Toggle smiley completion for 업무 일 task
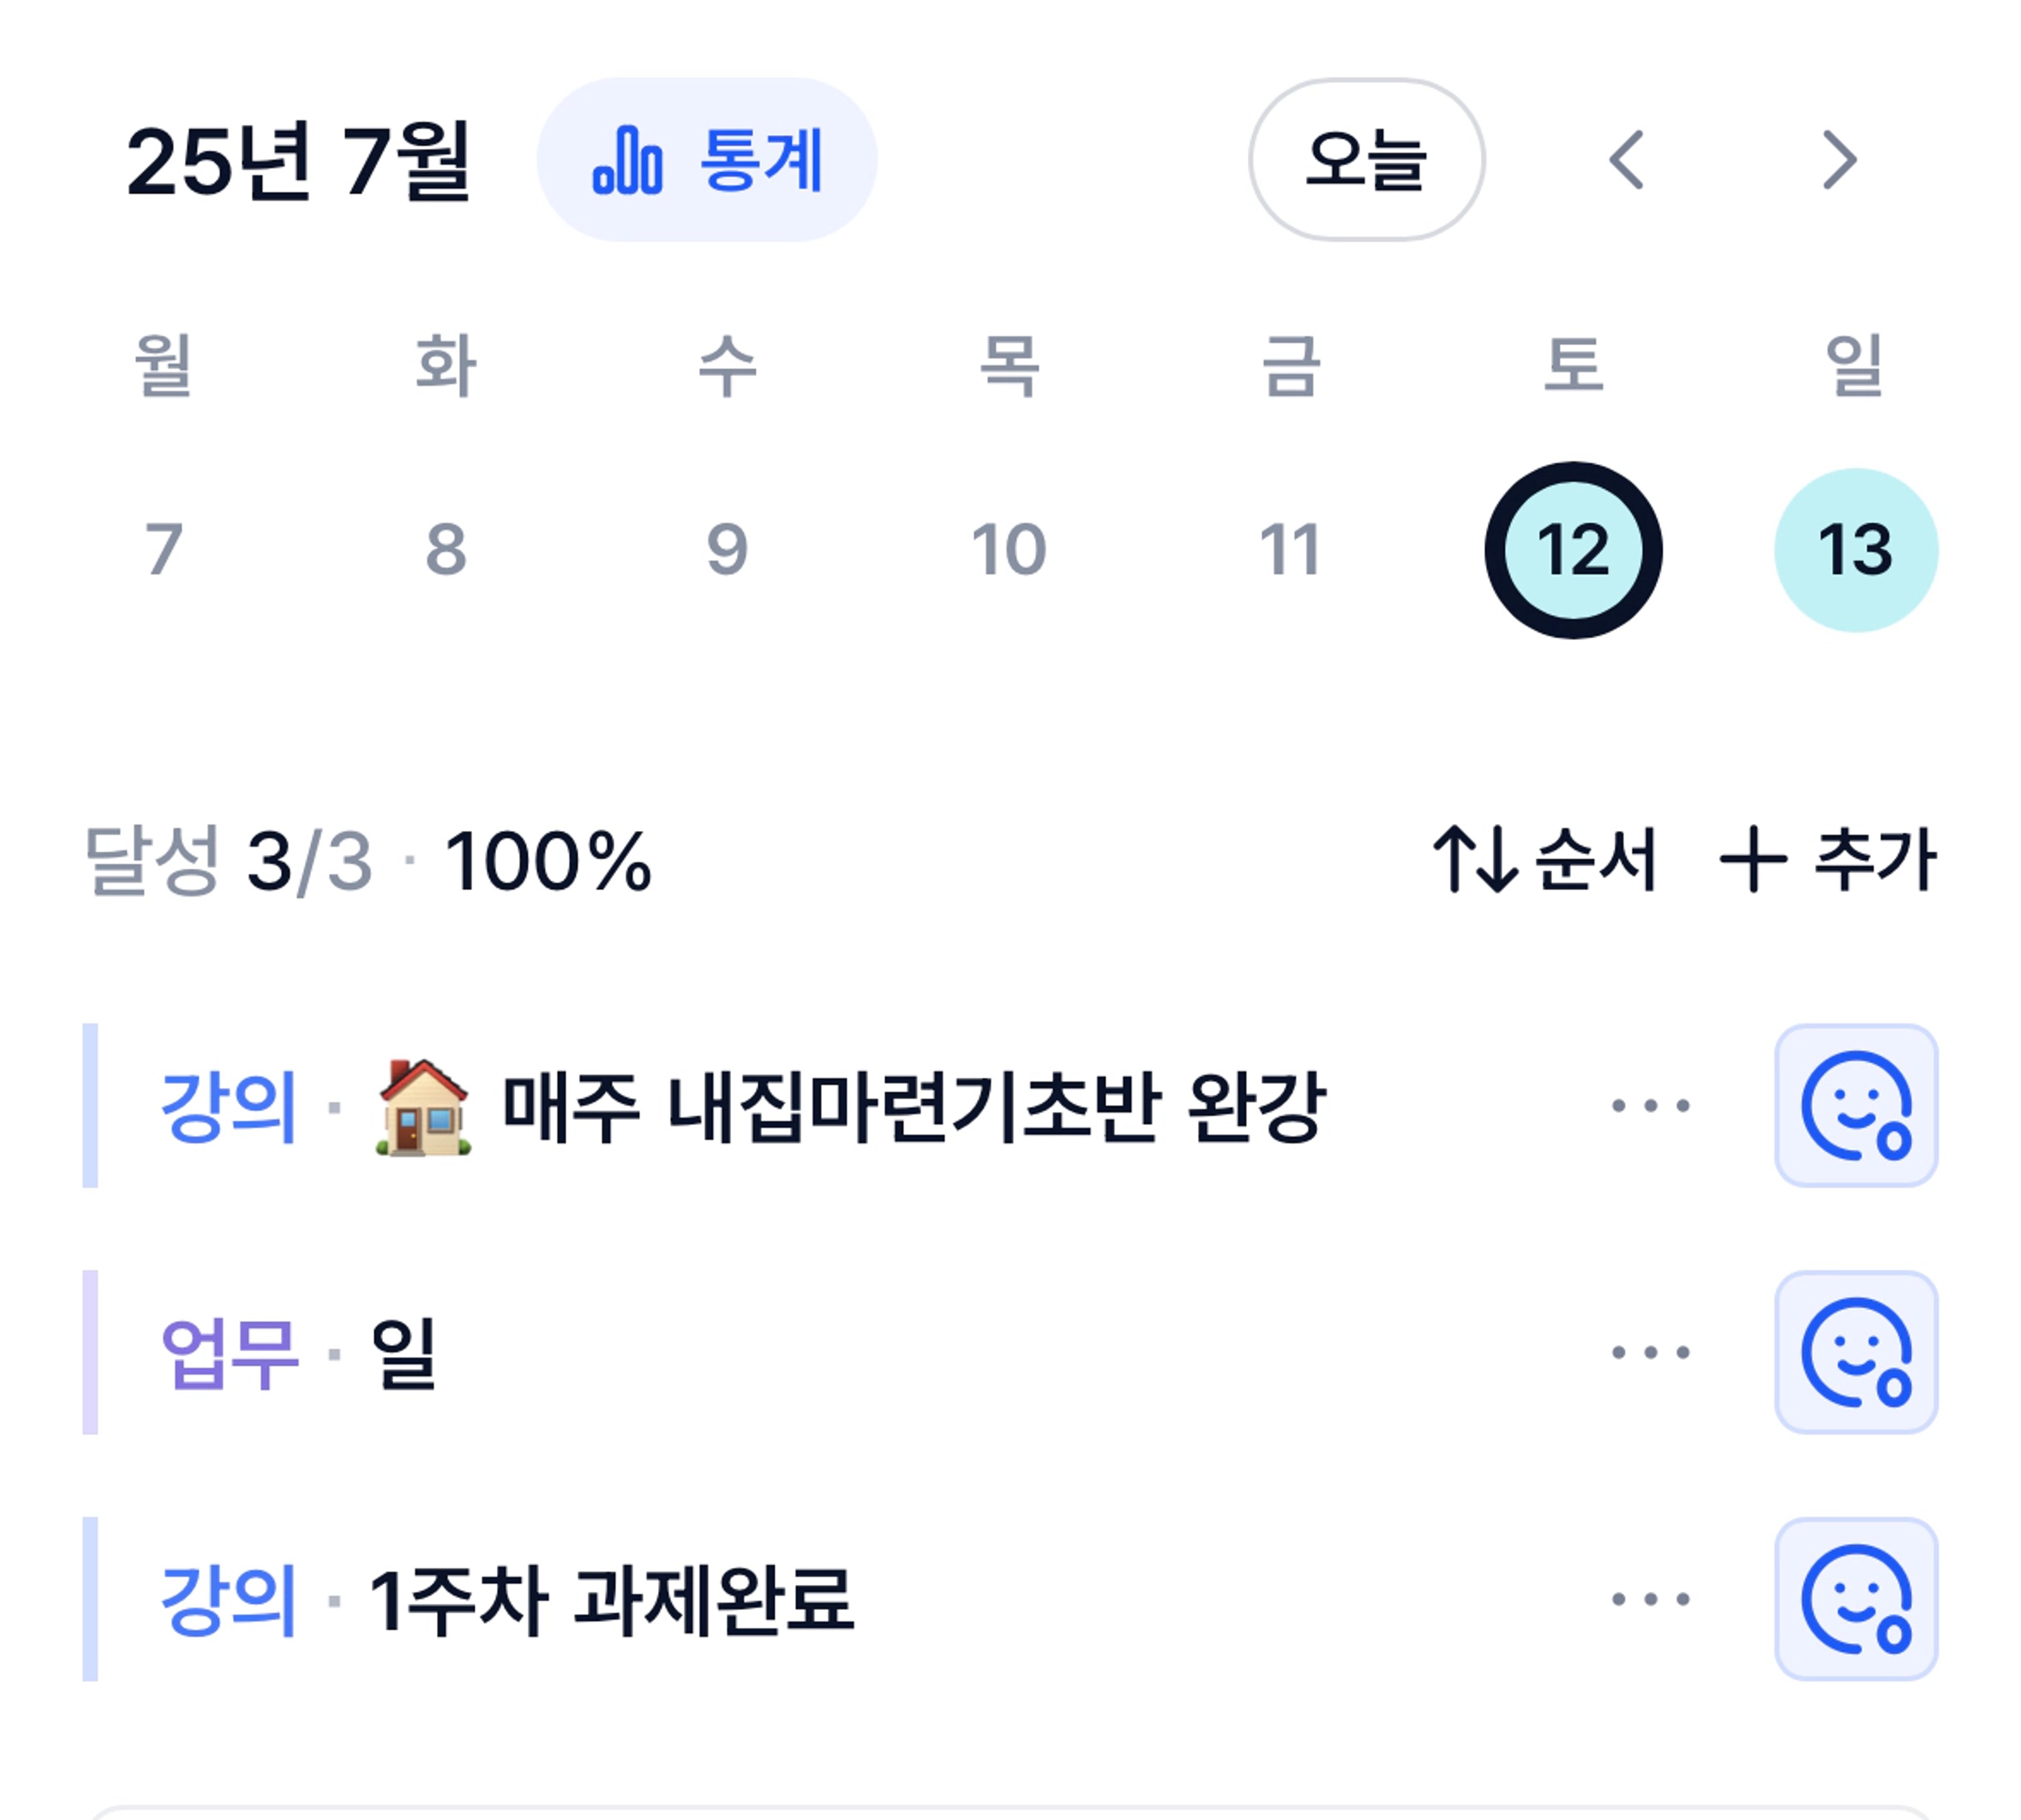Screen dimensions: 2021x1820 coord(1856,1352)
